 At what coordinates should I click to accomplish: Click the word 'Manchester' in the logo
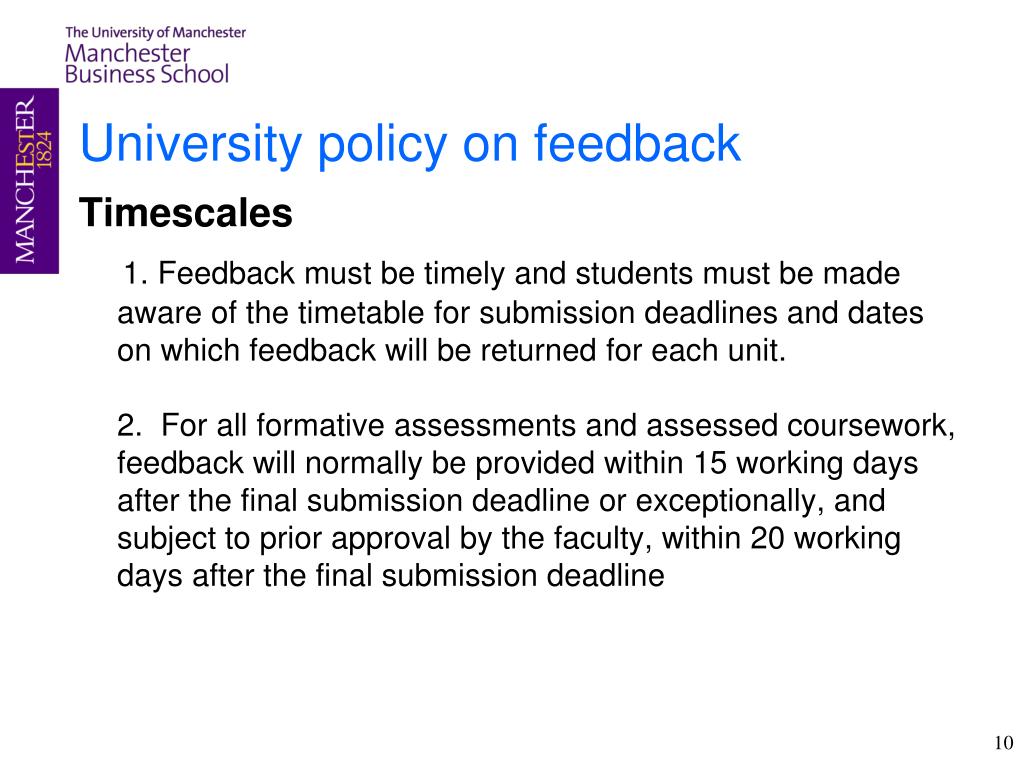pos(127,53)
